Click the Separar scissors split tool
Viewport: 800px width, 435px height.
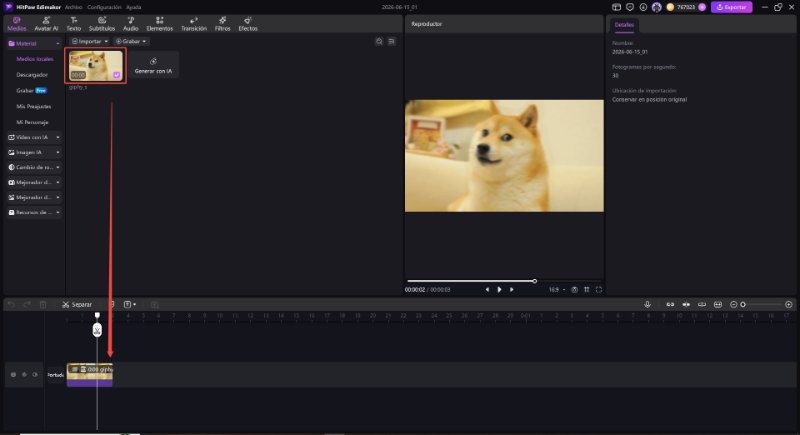click(77, 304)
